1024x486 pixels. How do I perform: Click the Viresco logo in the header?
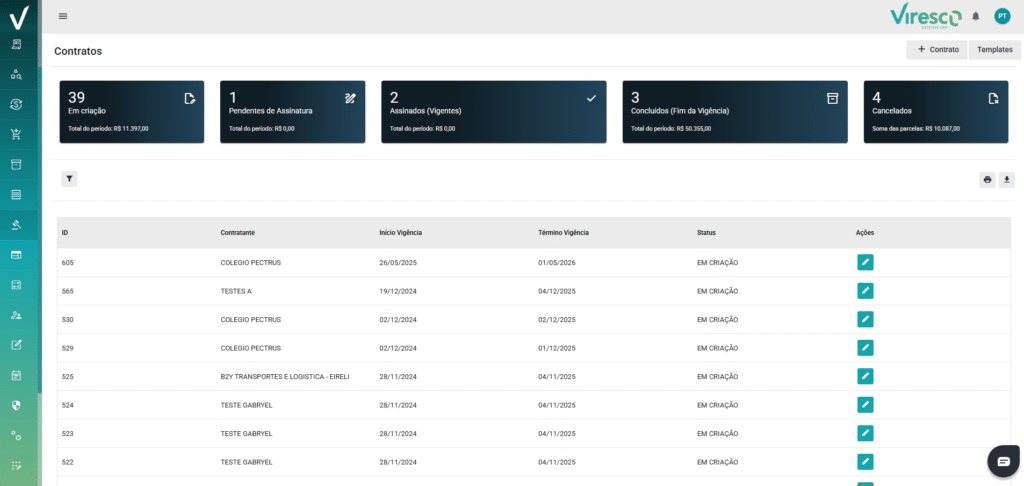(924, 16)
